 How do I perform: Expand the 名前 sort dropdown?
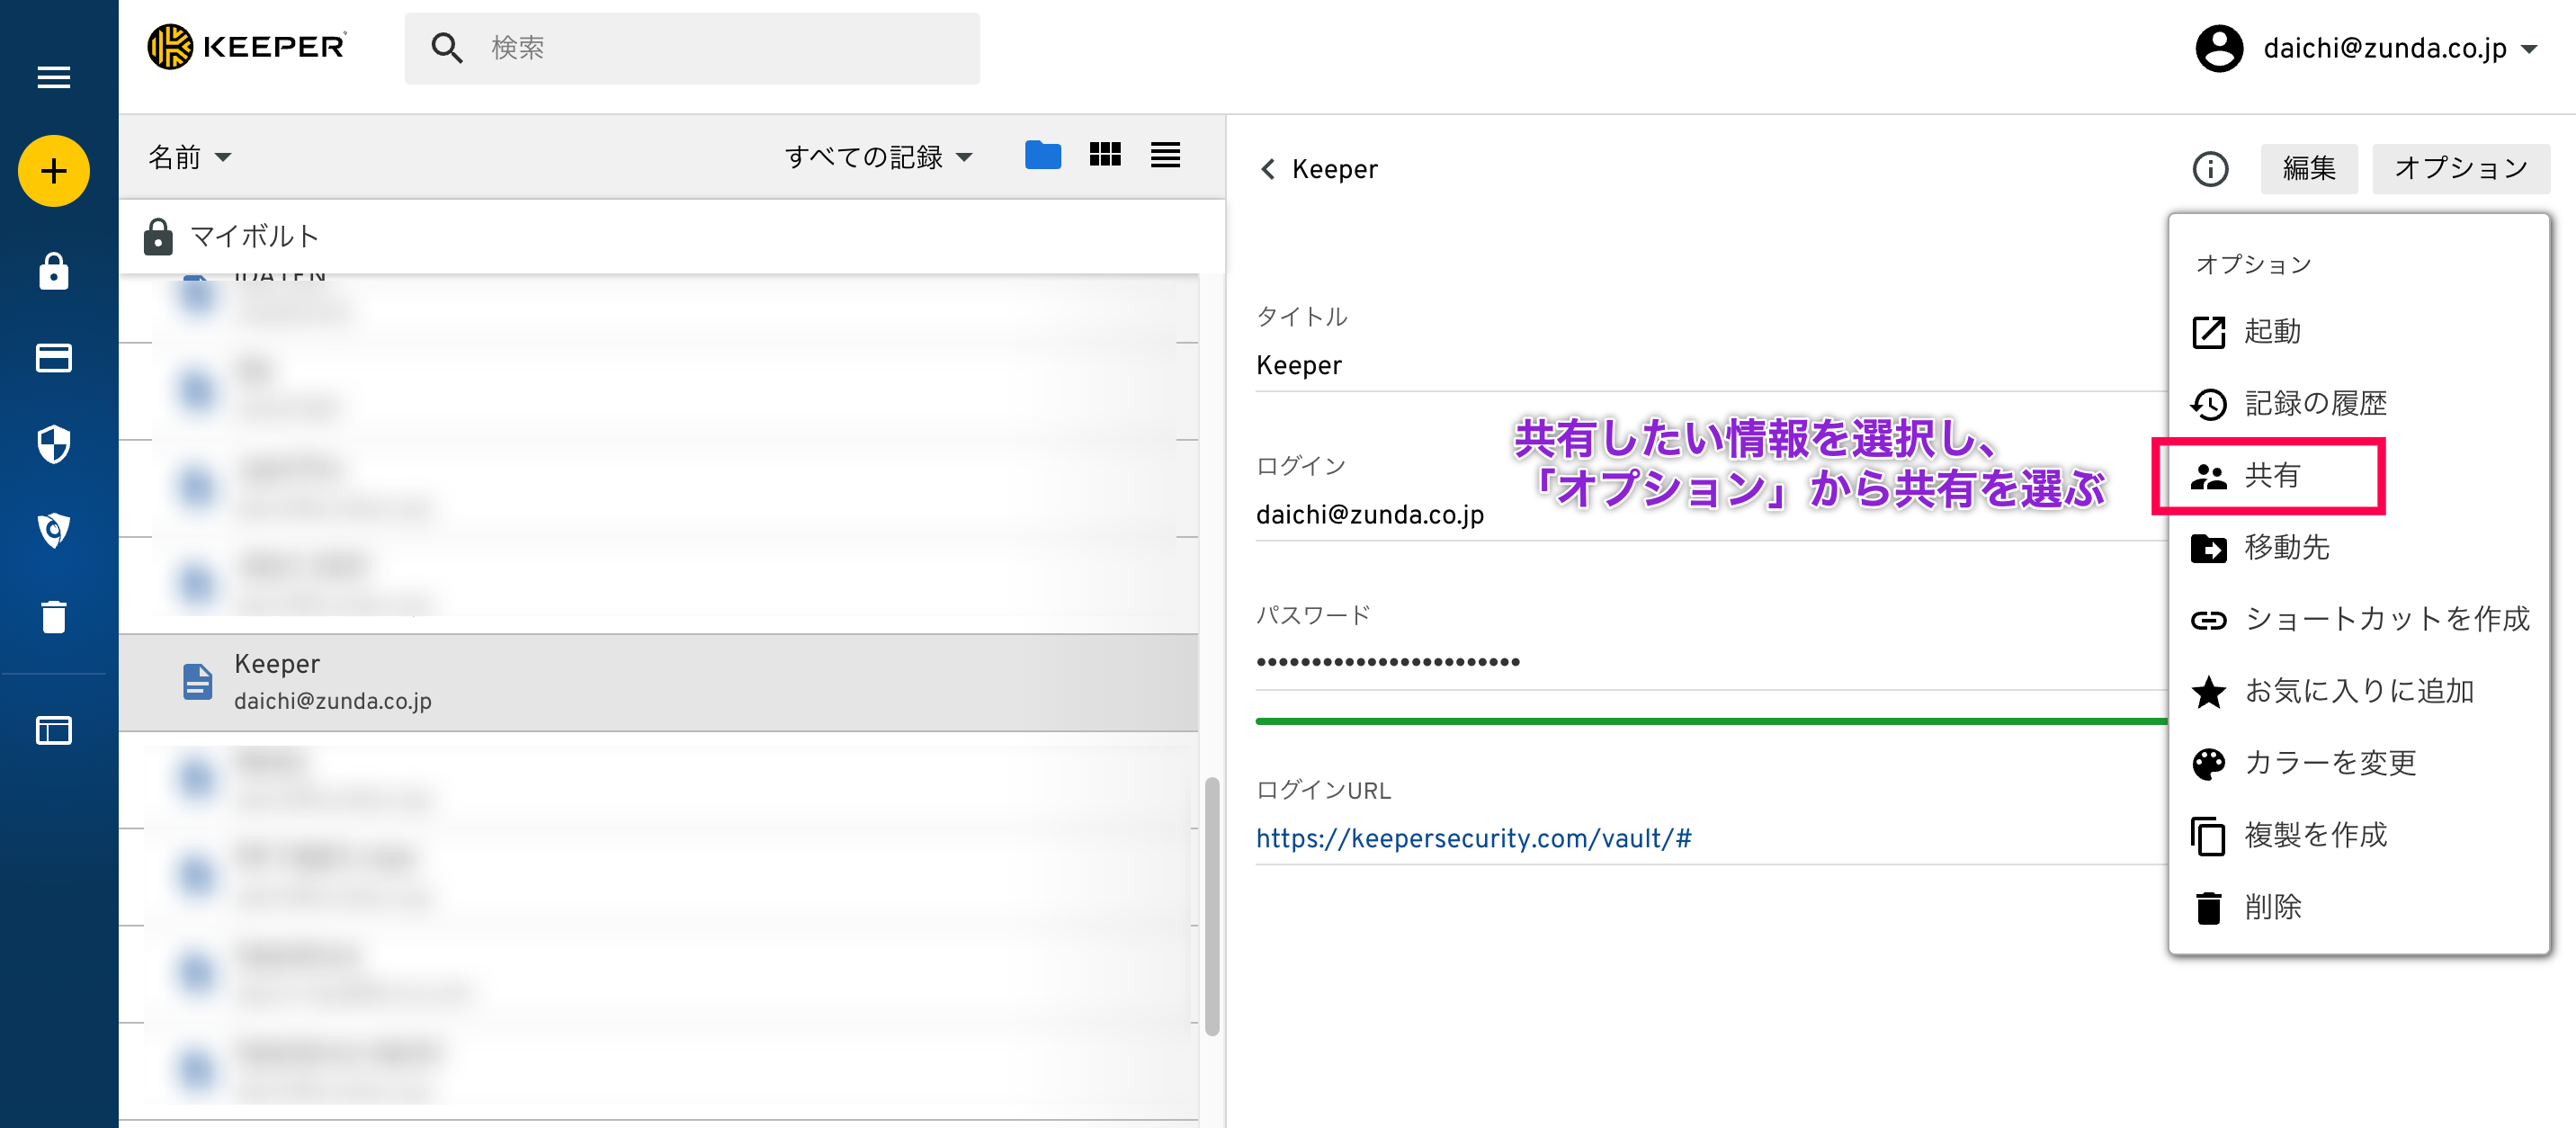[189, 157]
